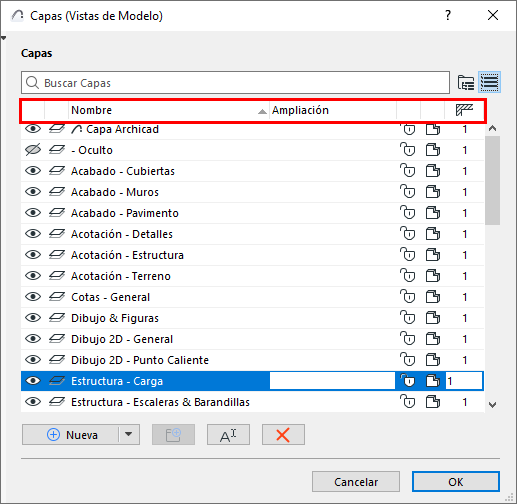Click folder icon of Dibujo 2D - General row

point(433,339)
